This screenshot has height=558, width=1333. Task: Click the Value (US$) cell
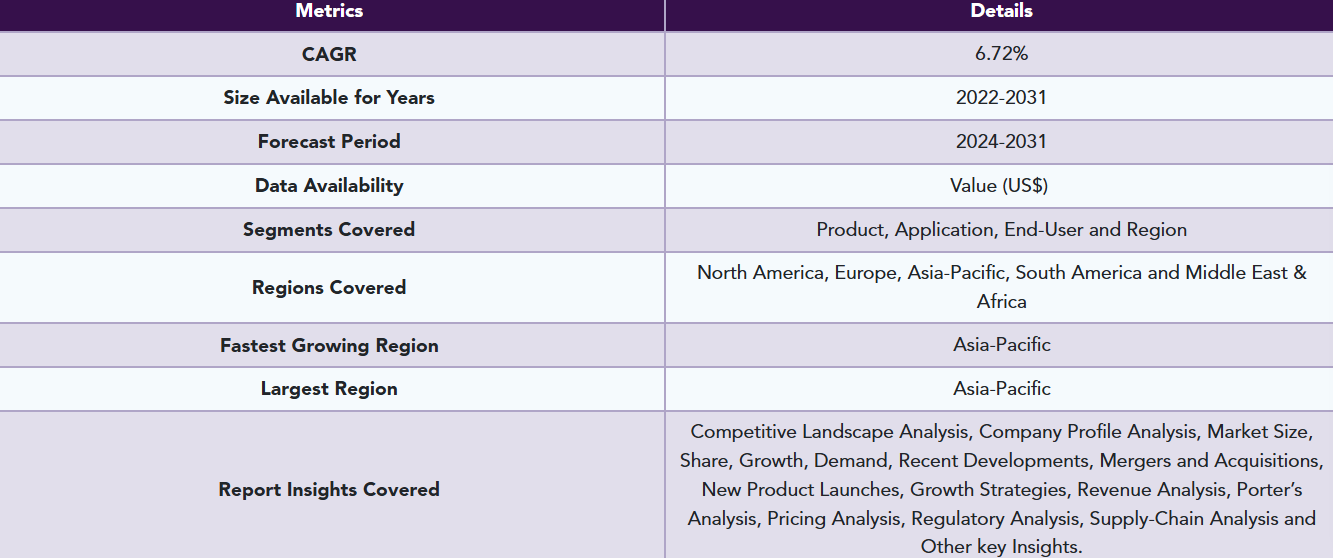(999, 186)
